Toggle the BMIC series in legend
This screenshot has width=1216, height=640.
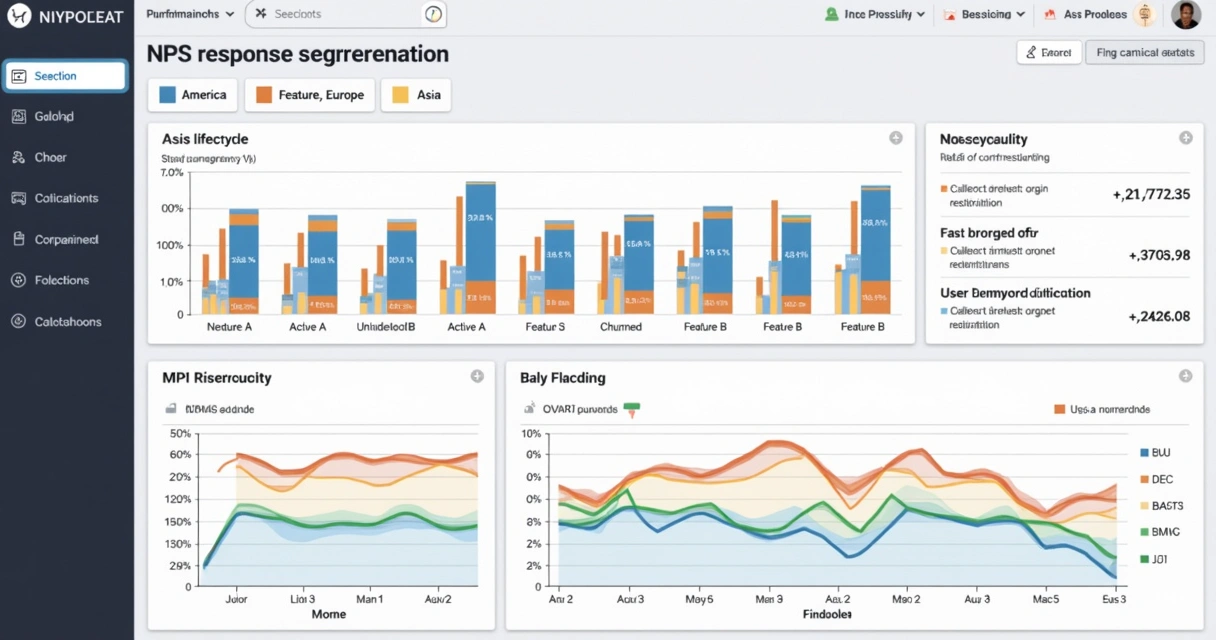(x=1159, y=532)
